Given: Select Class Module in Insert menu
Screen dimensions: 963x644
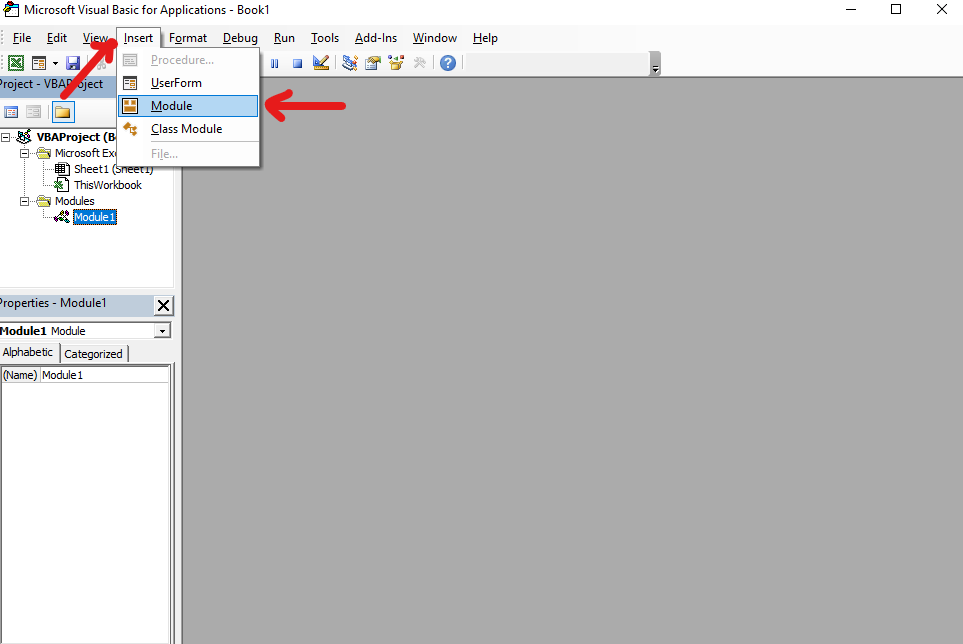Looking at the screenshot, I should (186, 129).
